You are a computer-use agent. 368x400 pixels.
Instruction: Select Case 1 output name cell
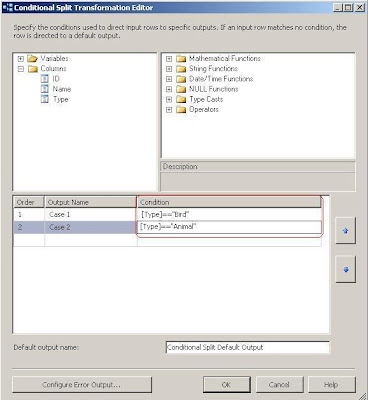(x=91, y=214)
